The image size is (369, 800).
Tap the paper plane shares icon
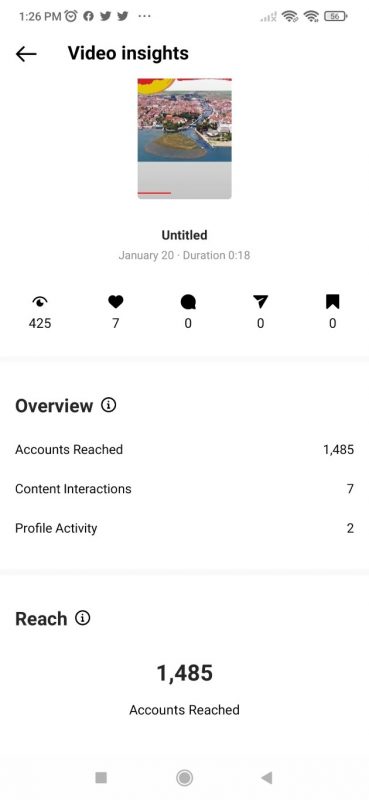click(x=260, y=302)
